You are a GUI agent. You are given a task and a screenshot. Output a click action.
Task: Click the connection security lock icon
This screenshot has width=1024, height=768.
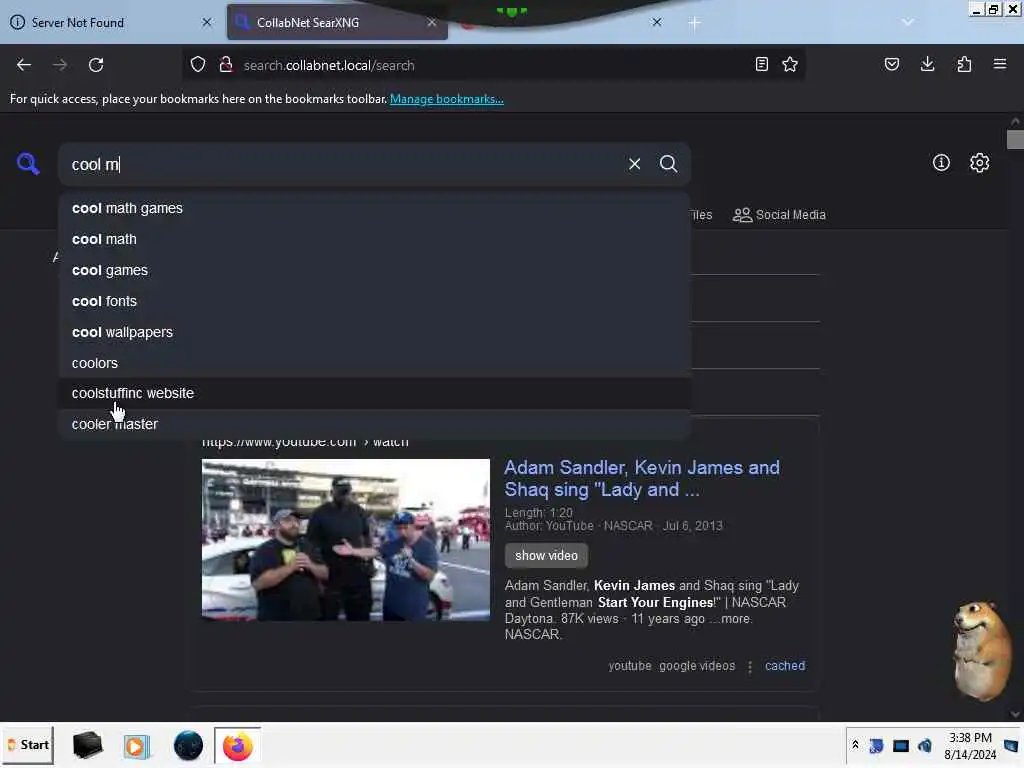point(226,65)
